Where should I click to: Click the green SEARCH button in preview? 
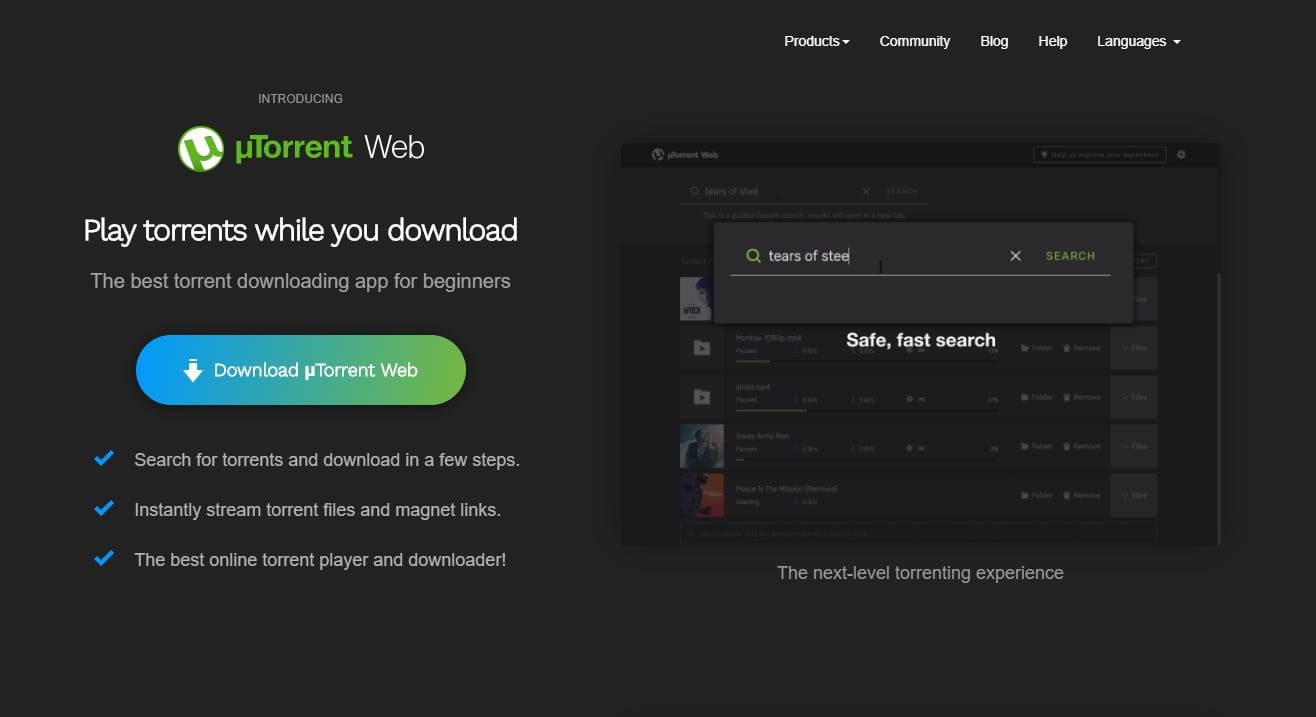pos(1070,256)
